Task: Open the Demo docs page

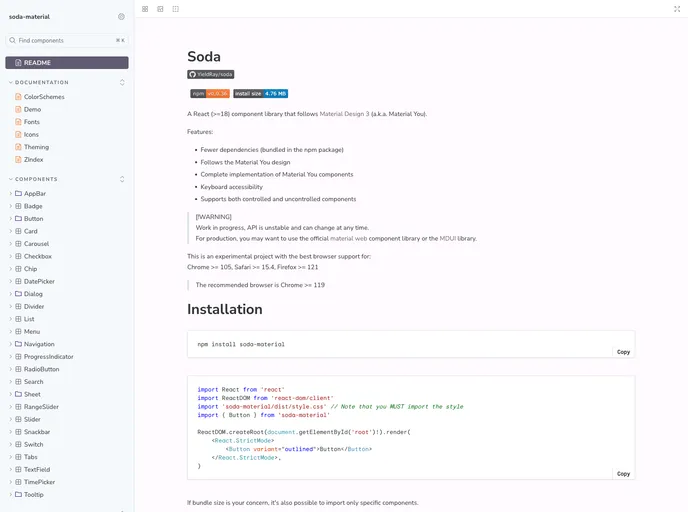Action: tap(32, 109)
